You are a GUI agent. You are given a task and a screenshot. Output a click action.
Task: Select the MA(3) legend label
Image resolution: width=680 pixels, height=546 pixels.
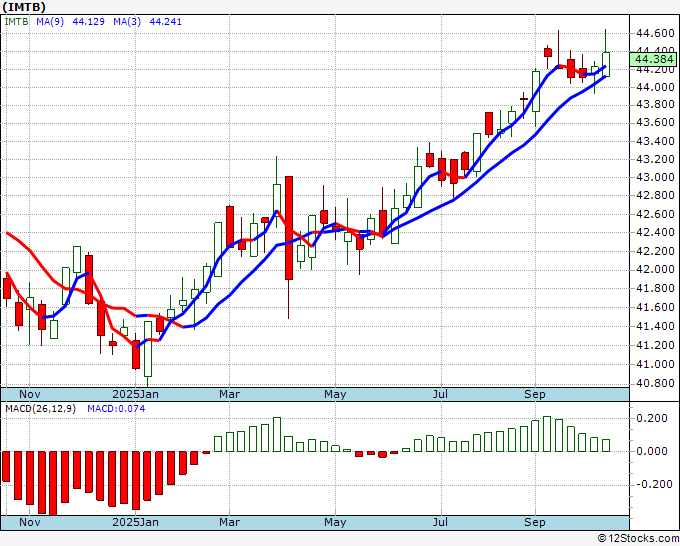(x=127, y=22)
